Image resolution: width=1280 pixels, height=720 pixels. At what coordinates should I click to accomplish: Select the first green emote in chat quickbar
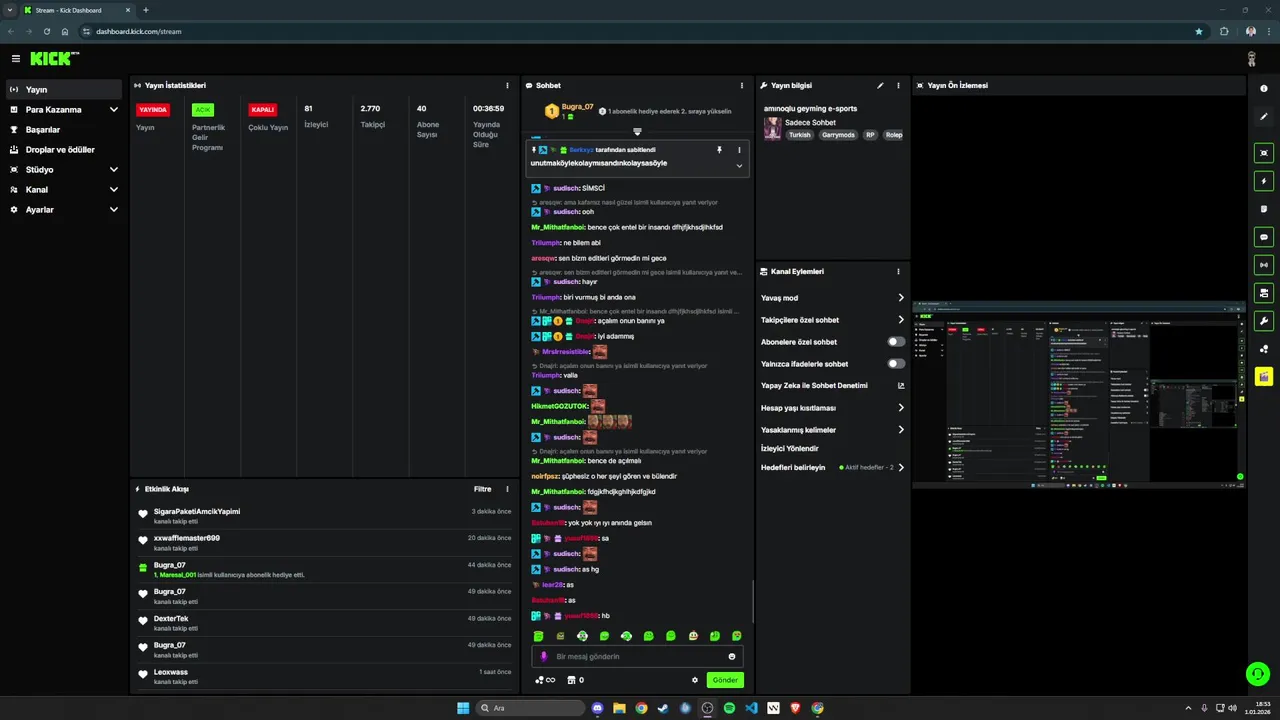[x=538, y=636]
